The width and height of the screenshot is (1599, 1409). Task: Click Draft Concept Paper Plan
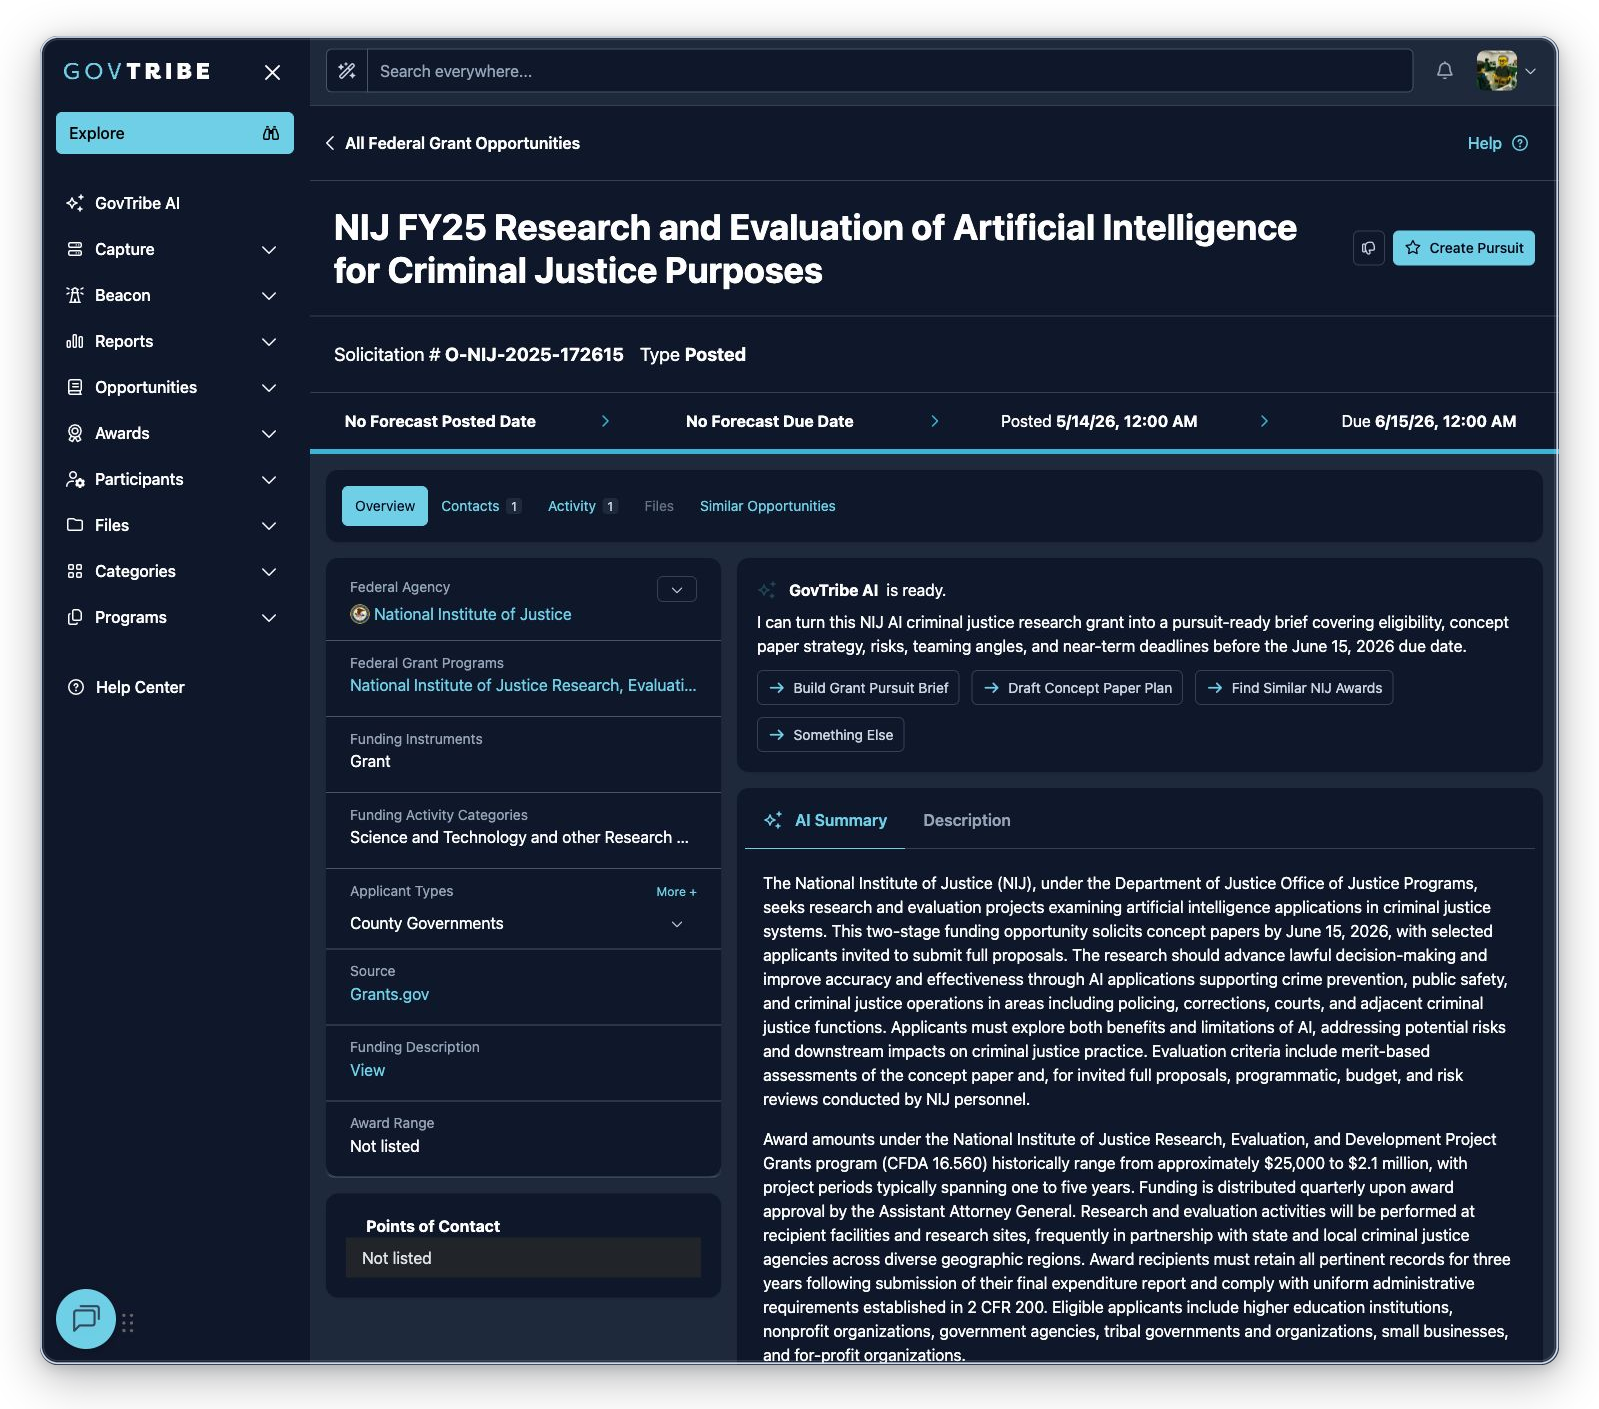[x=1077, y=688]
